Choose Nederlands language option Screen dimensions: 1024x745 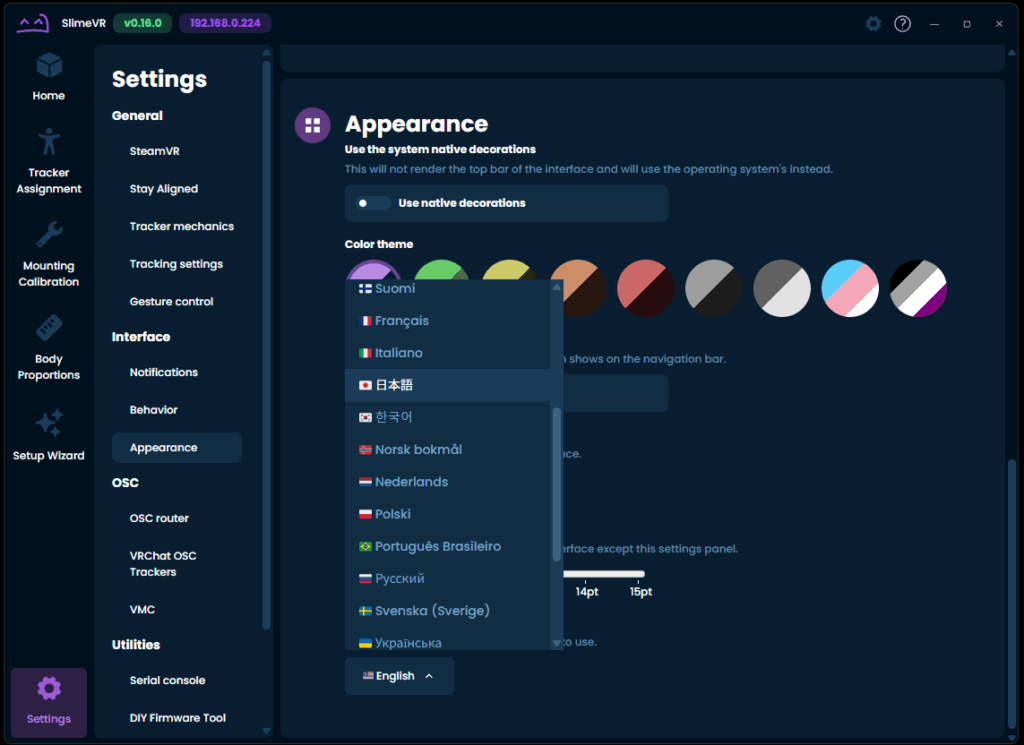coord(447,481)
